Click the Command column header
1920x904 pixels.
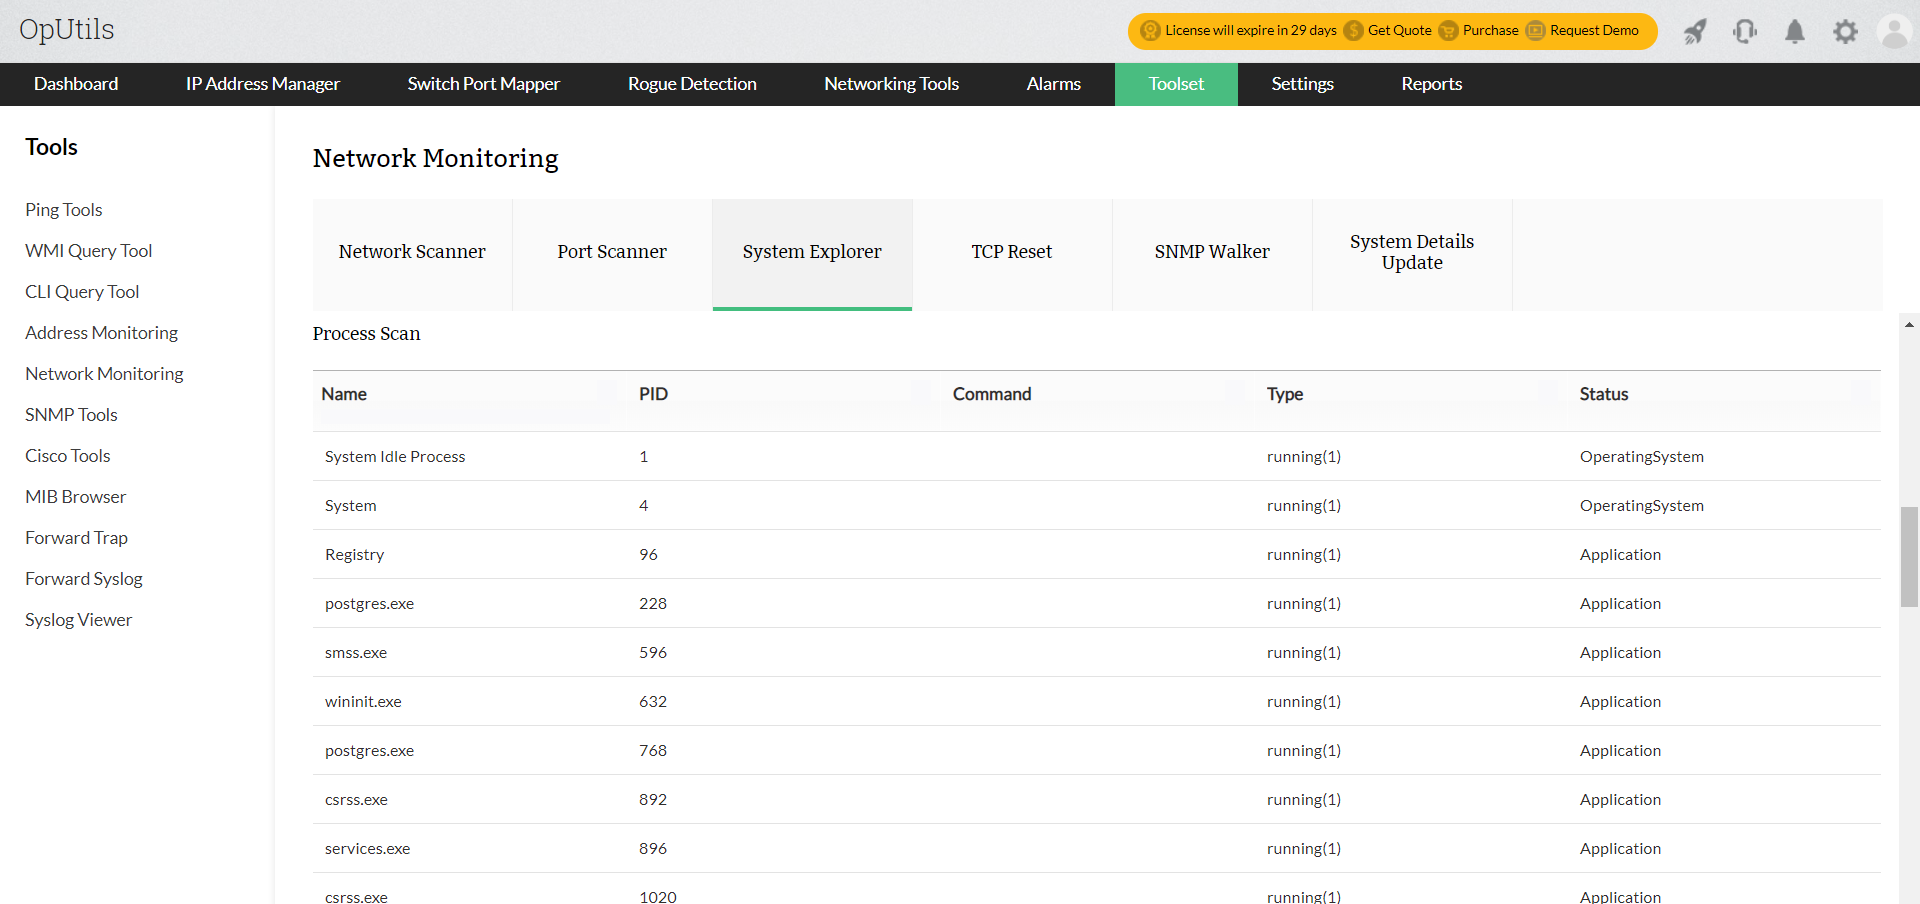(992, 394)
